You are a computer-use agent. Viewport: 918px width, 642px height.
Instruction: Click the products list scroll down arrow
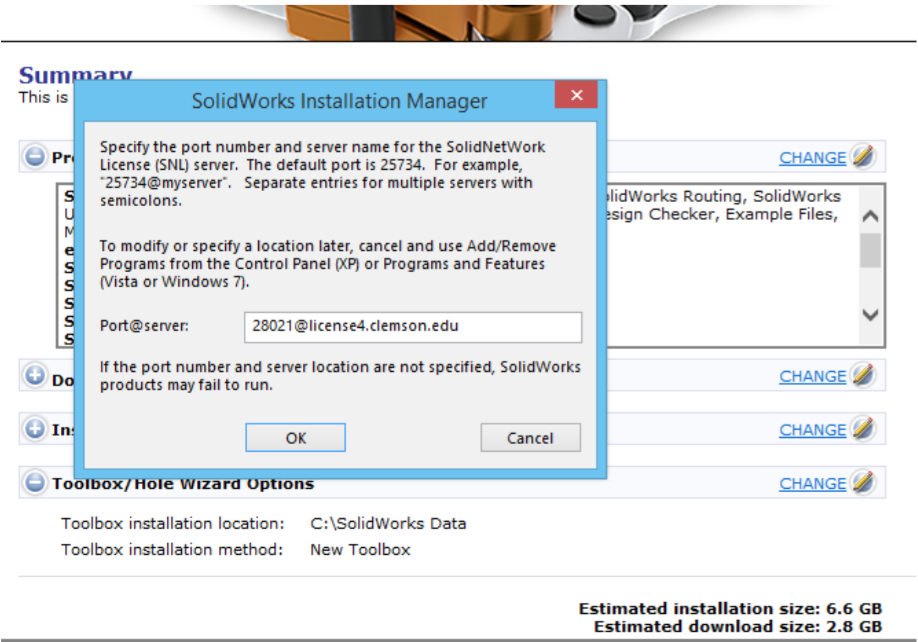click(x=871, y=315)
